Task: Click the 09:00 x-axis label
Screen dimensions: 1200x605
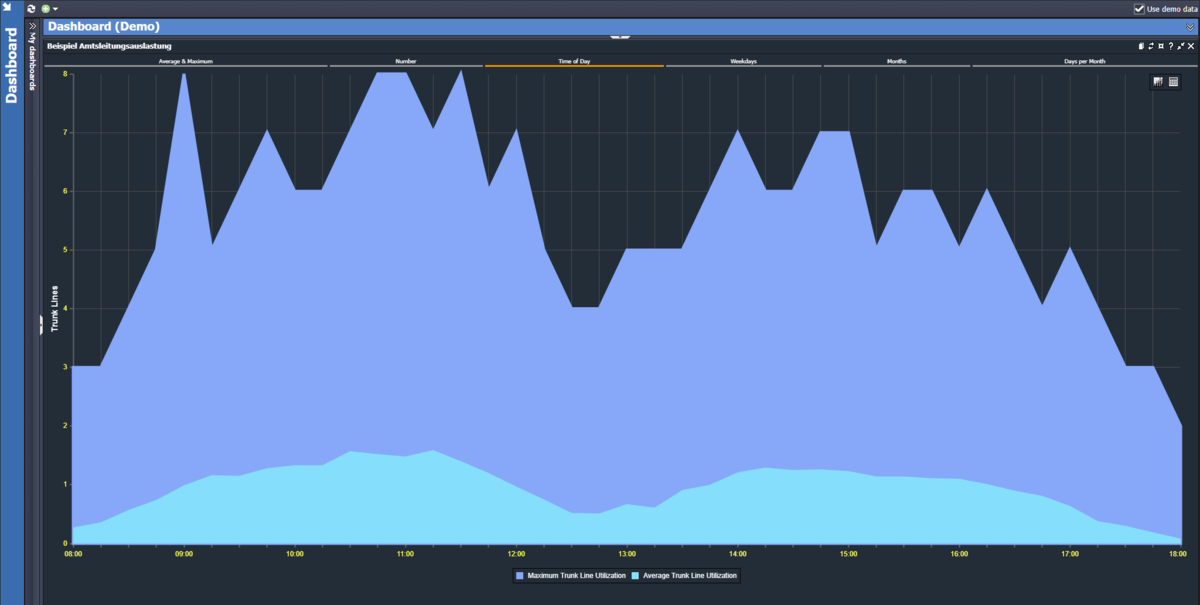Action: (184, 553)
